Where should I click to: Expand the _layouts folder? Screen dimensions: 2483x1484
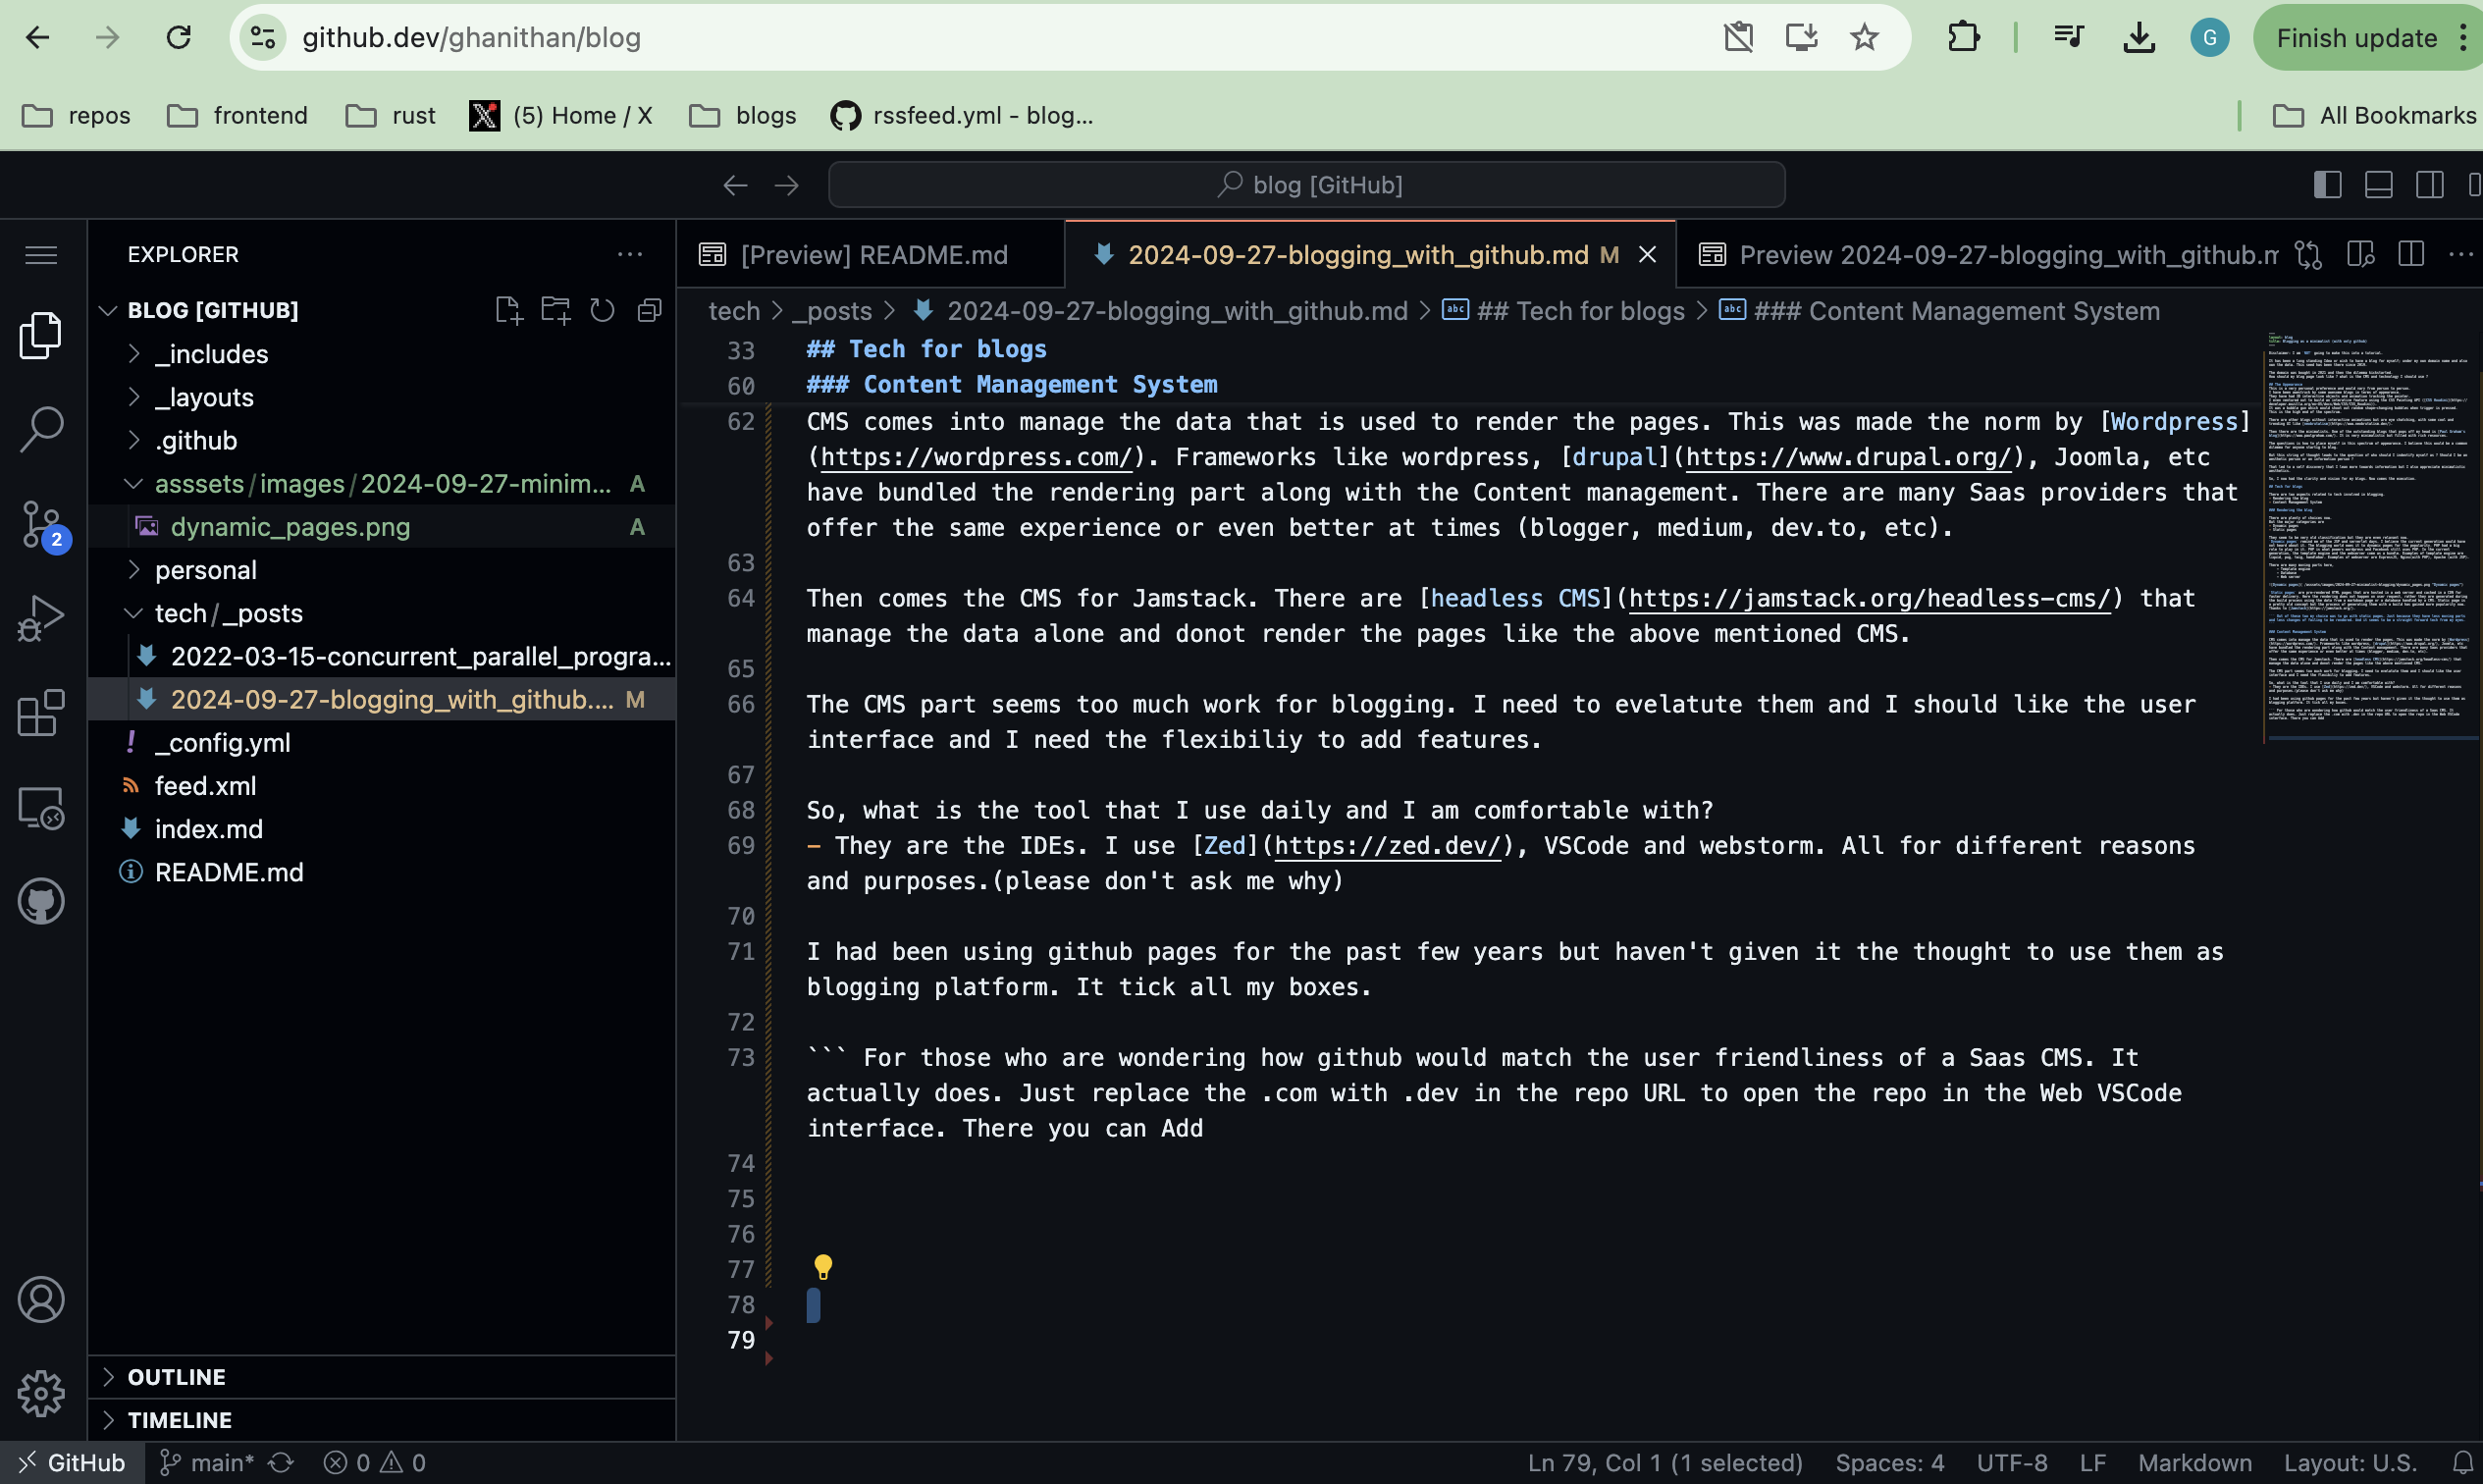[x=382, y=397]
